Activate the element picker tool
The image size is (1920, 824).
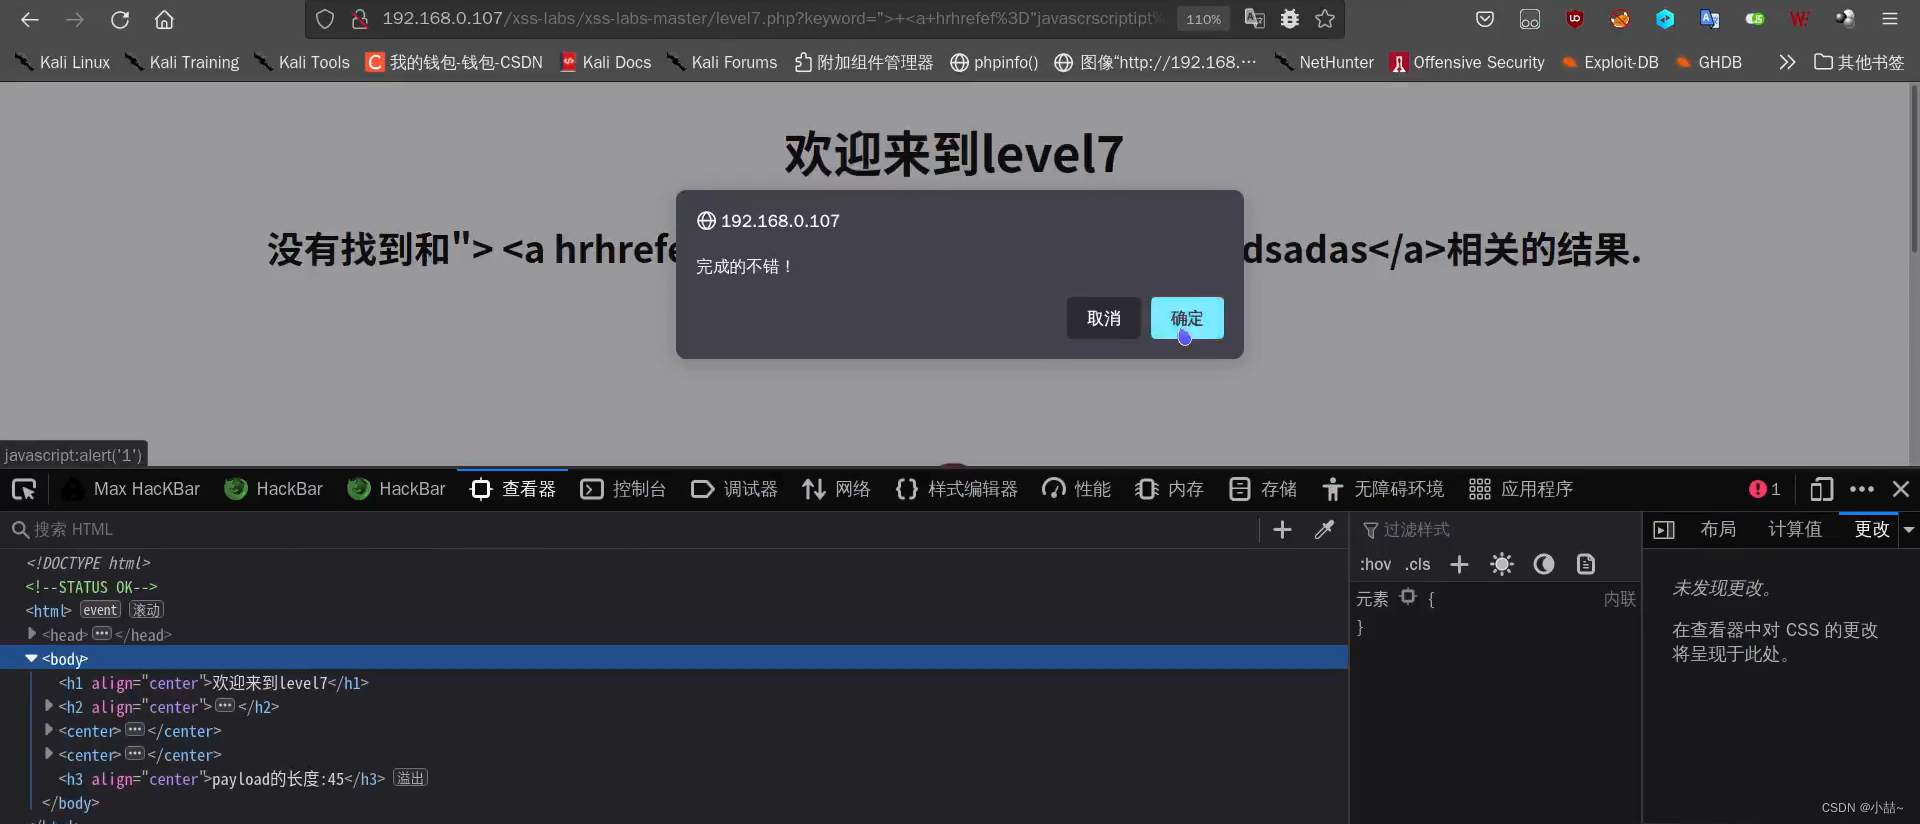(x=24, y=489)
